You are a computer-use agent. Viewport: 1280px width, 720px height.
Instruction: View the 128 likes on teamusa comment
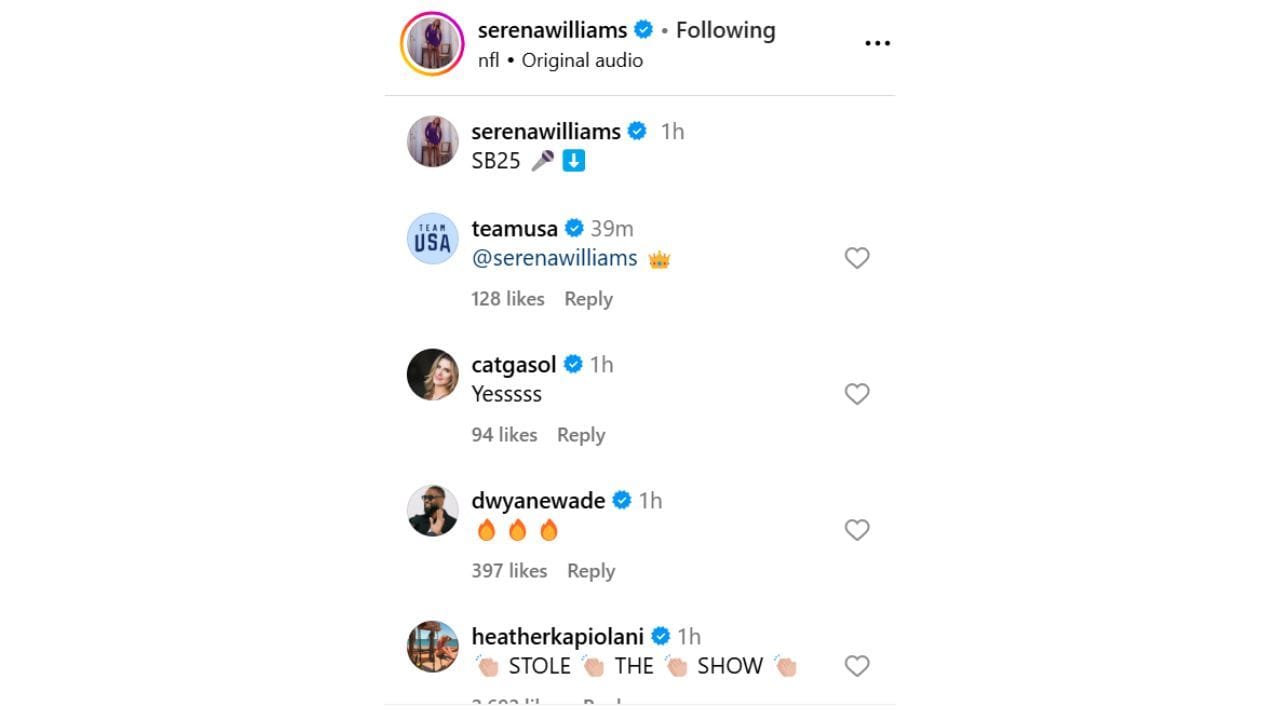[508, 299]
